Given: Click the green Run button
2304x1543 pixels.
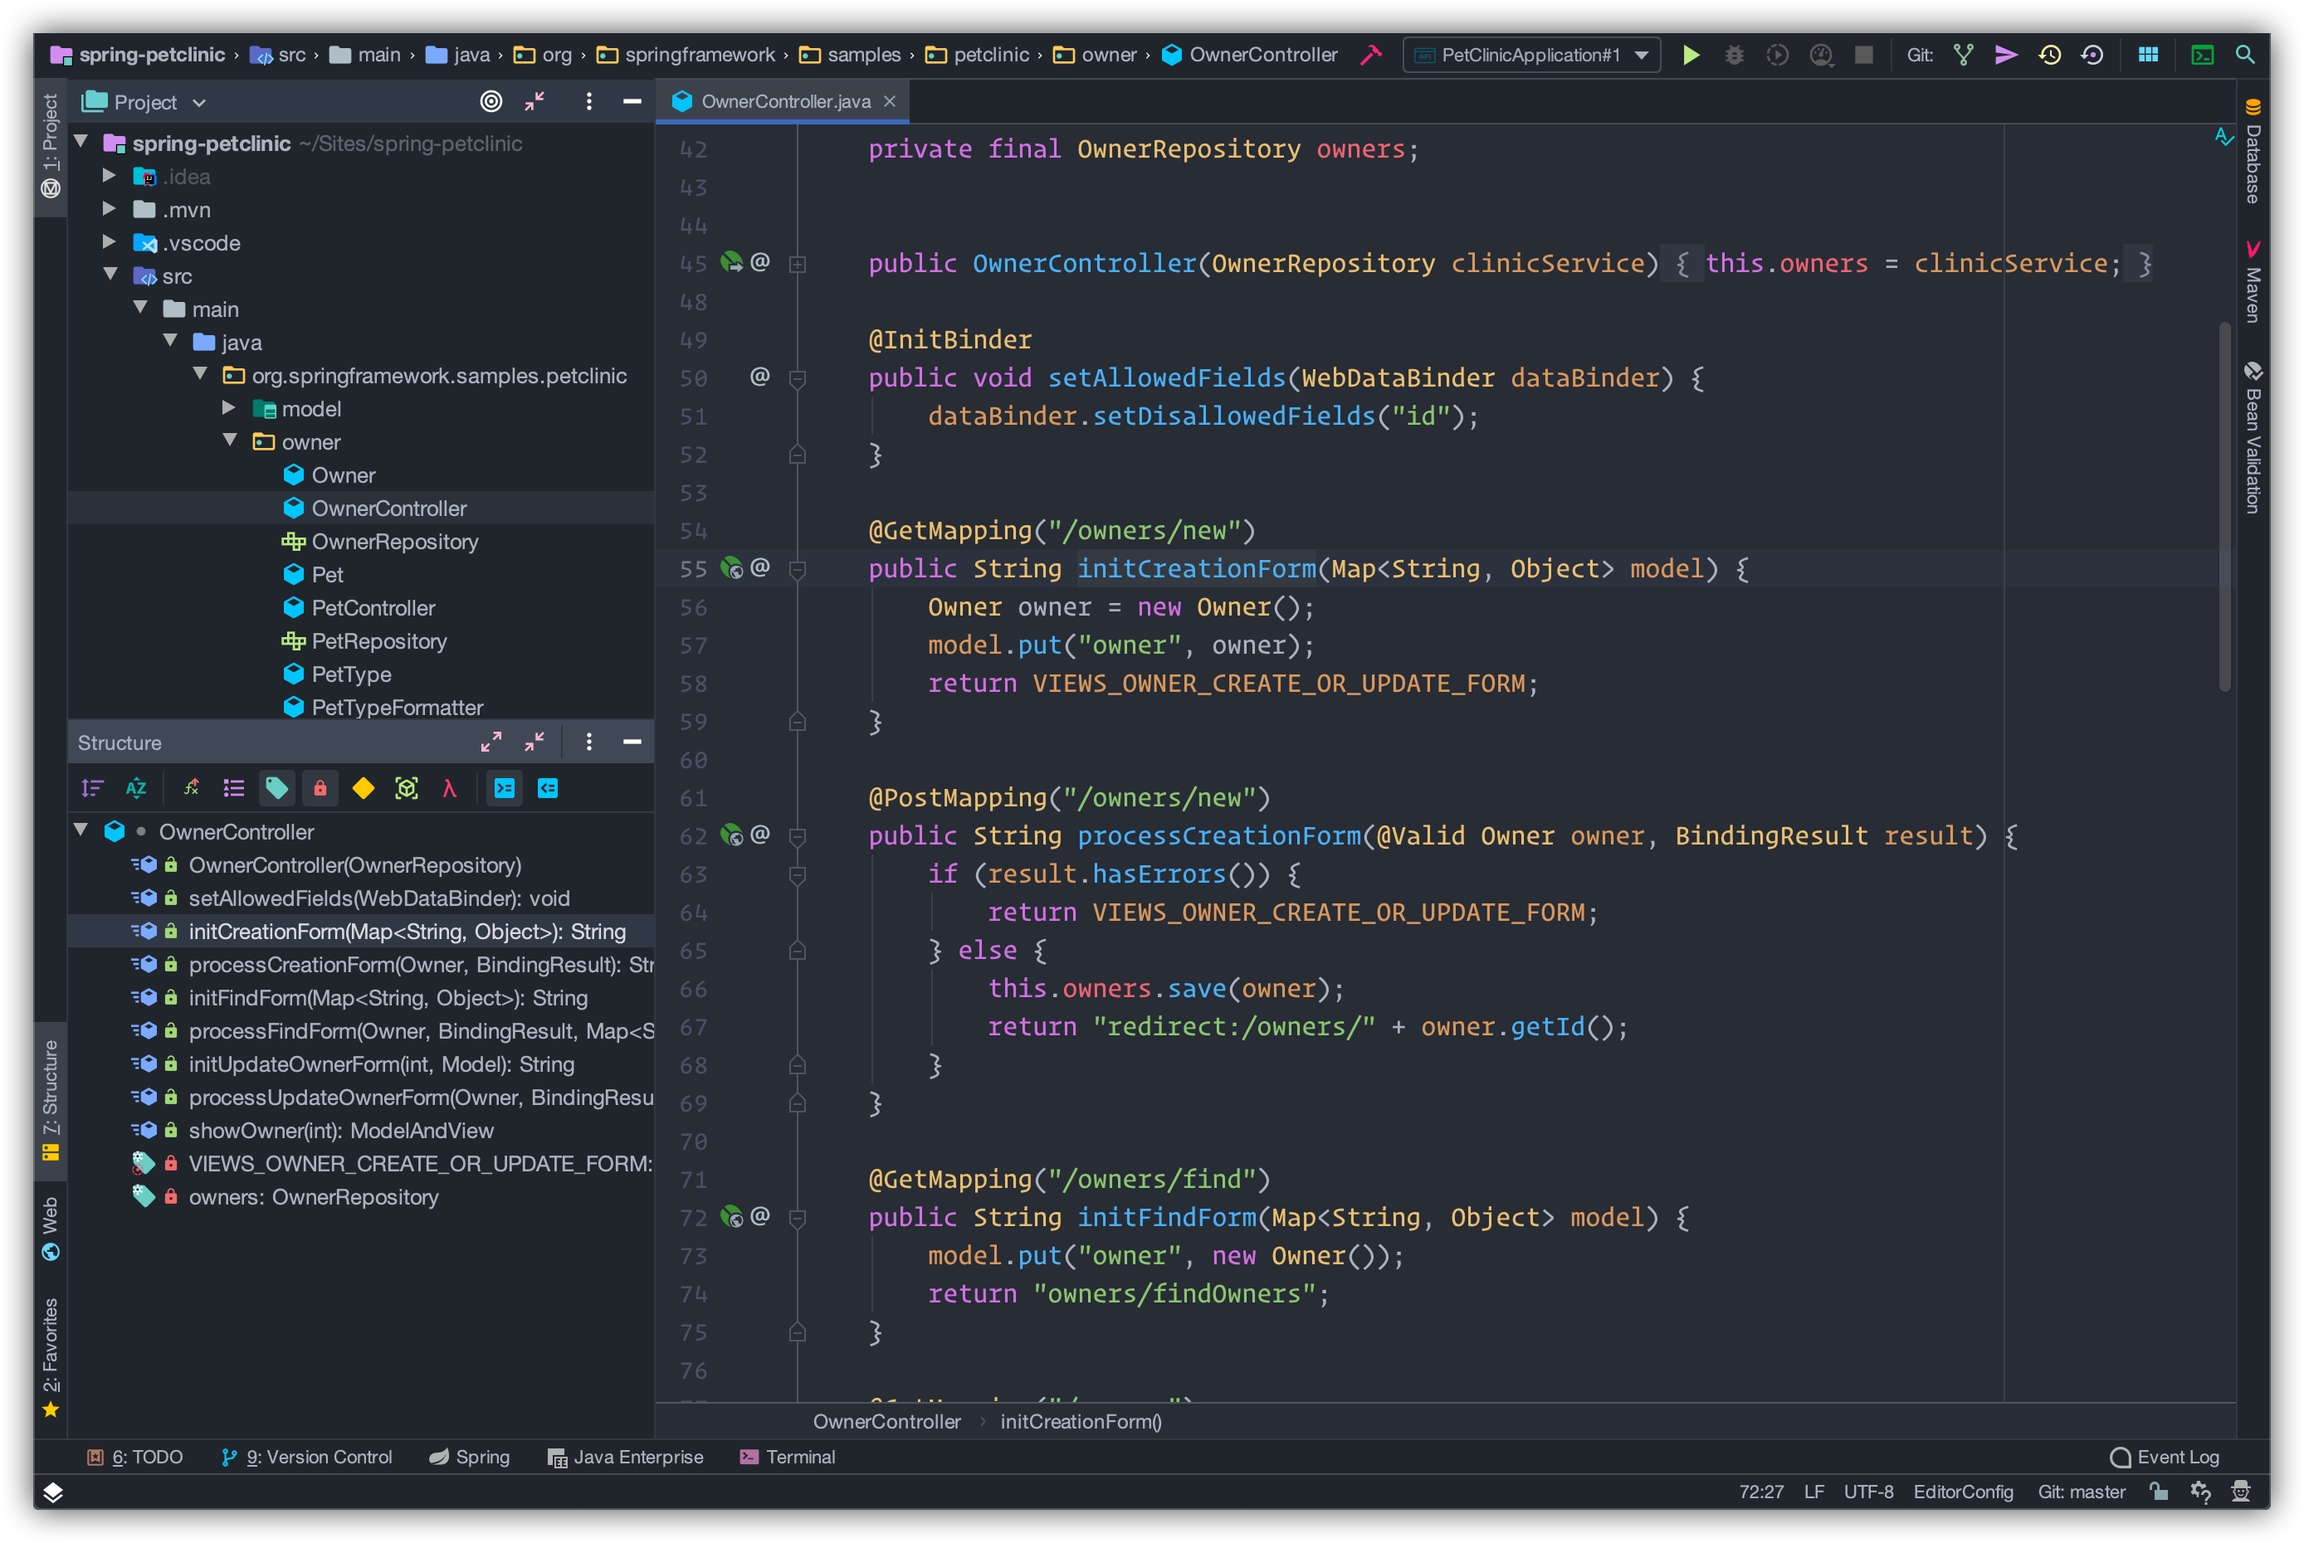Looking at the screenshot, I should pyautogui.click(x=1690, y=55).
